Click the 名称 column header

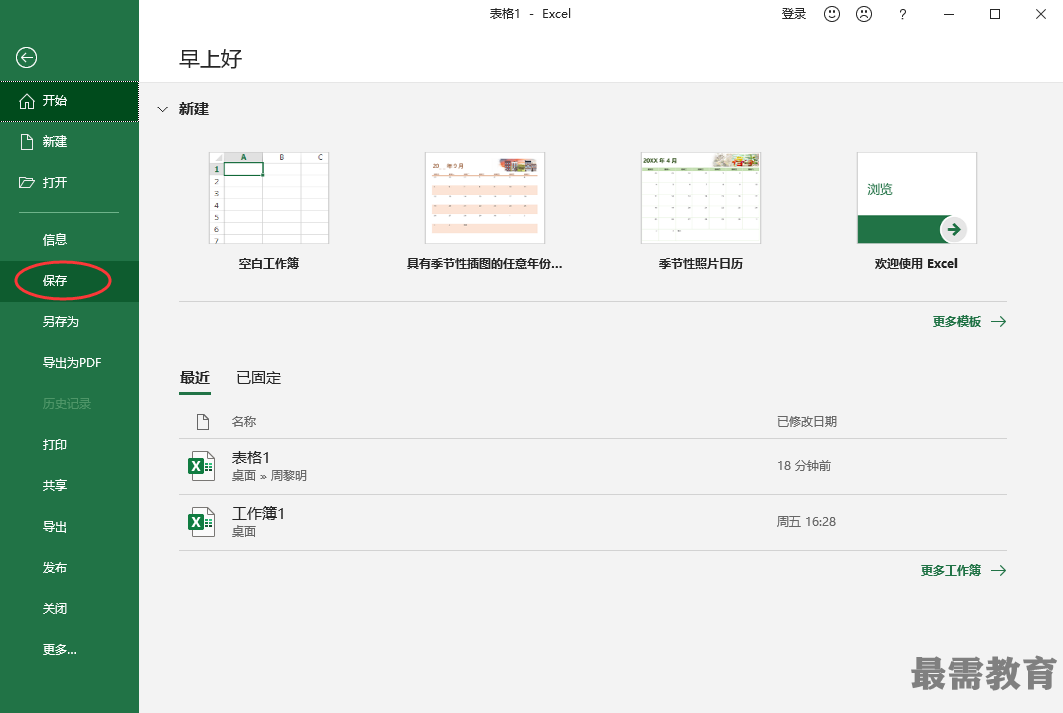click(244, 422)
